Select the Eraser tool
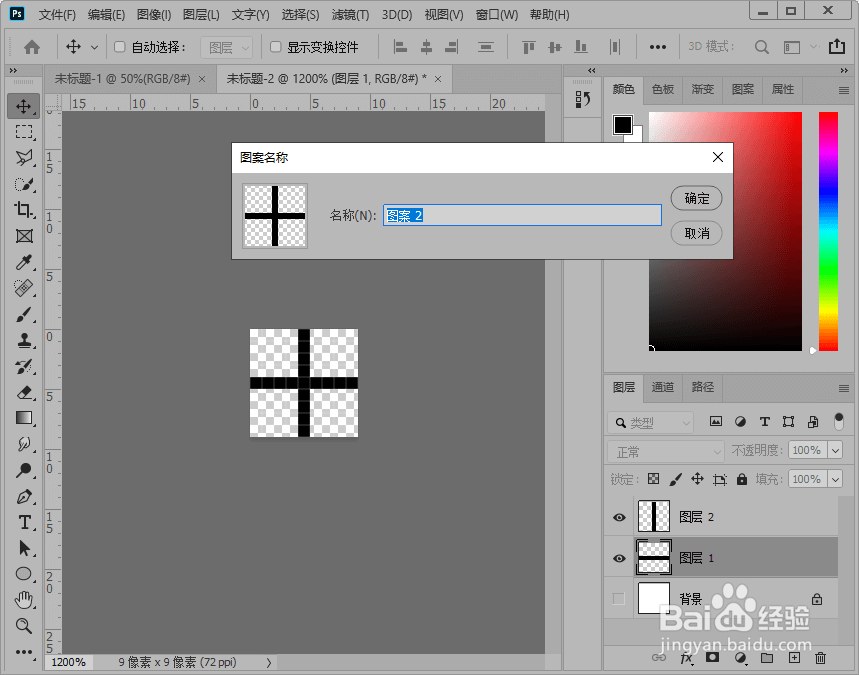Image resolution: width=859 pixels, height=675 pixels. click(24, 392)
